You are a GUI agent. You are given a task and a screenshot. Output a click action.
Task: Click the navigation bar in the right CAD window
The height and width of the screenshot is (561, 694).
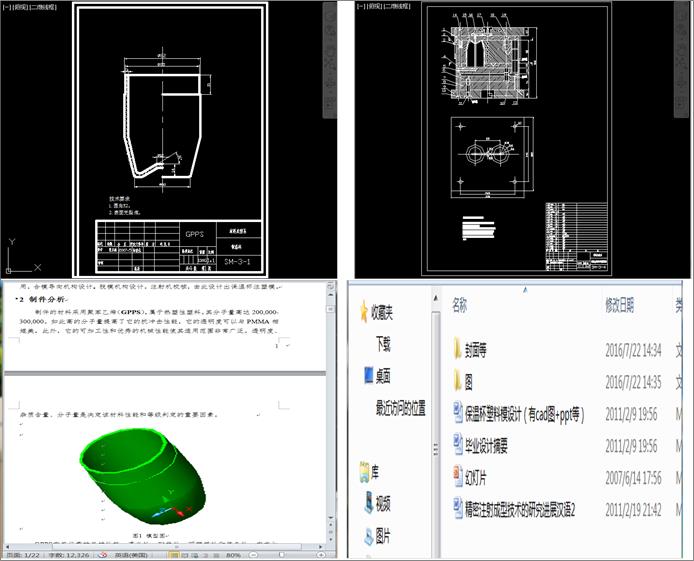coord(681,60)
